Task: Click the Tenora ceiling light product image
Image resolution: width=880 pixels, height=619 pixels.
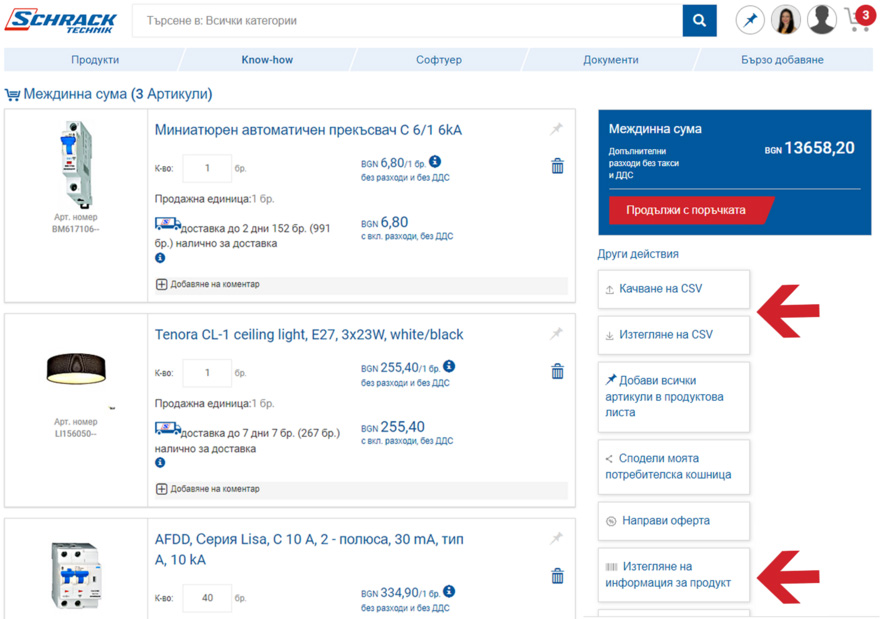Action: 76,368
